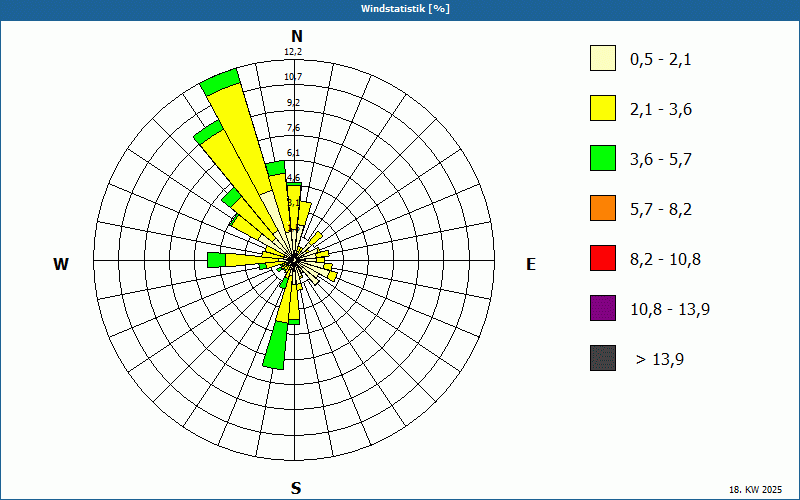Click the legend label '5,7 - 8,2'
The width and height of the screenshot is (800, 500).
point(661,210)
